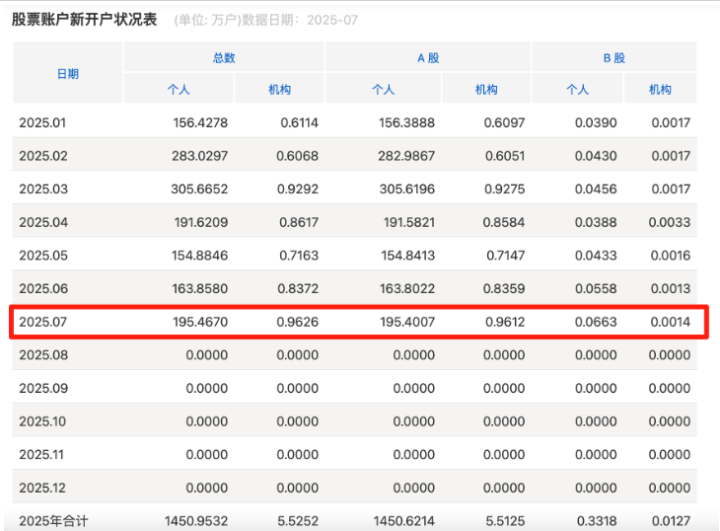
Task: Click the value 0.7163
Action: point(298,255)
